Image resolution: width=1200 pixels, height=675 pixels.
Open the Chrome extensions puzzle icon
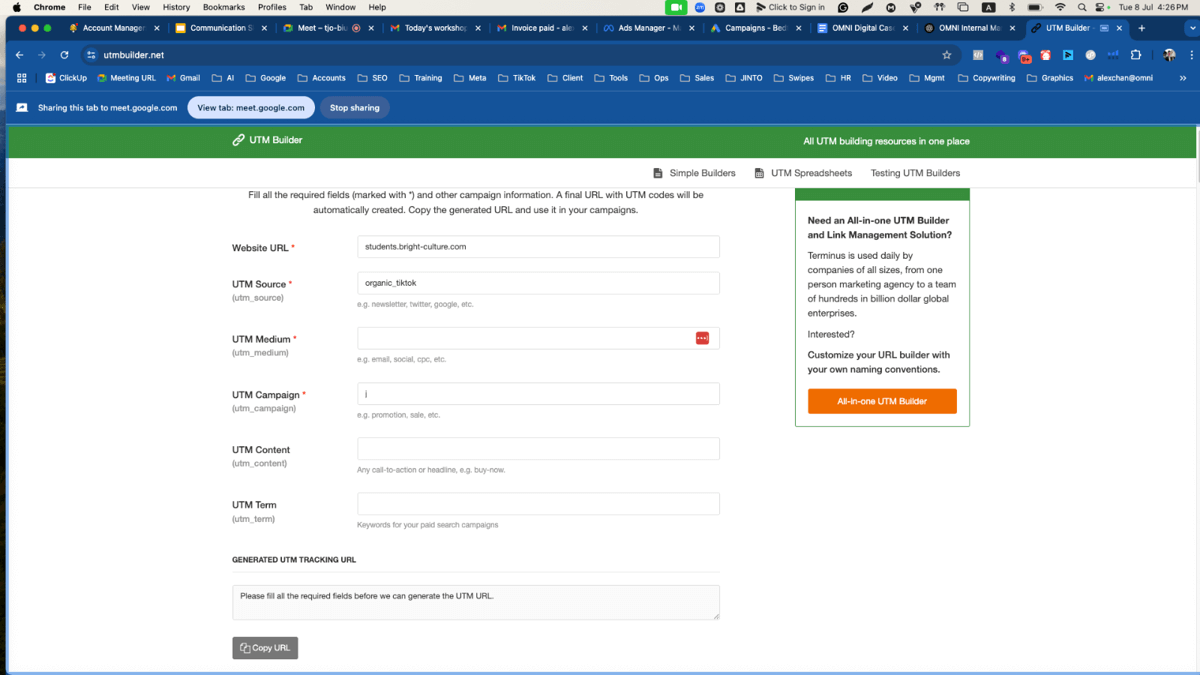[x=1135, y=55]
